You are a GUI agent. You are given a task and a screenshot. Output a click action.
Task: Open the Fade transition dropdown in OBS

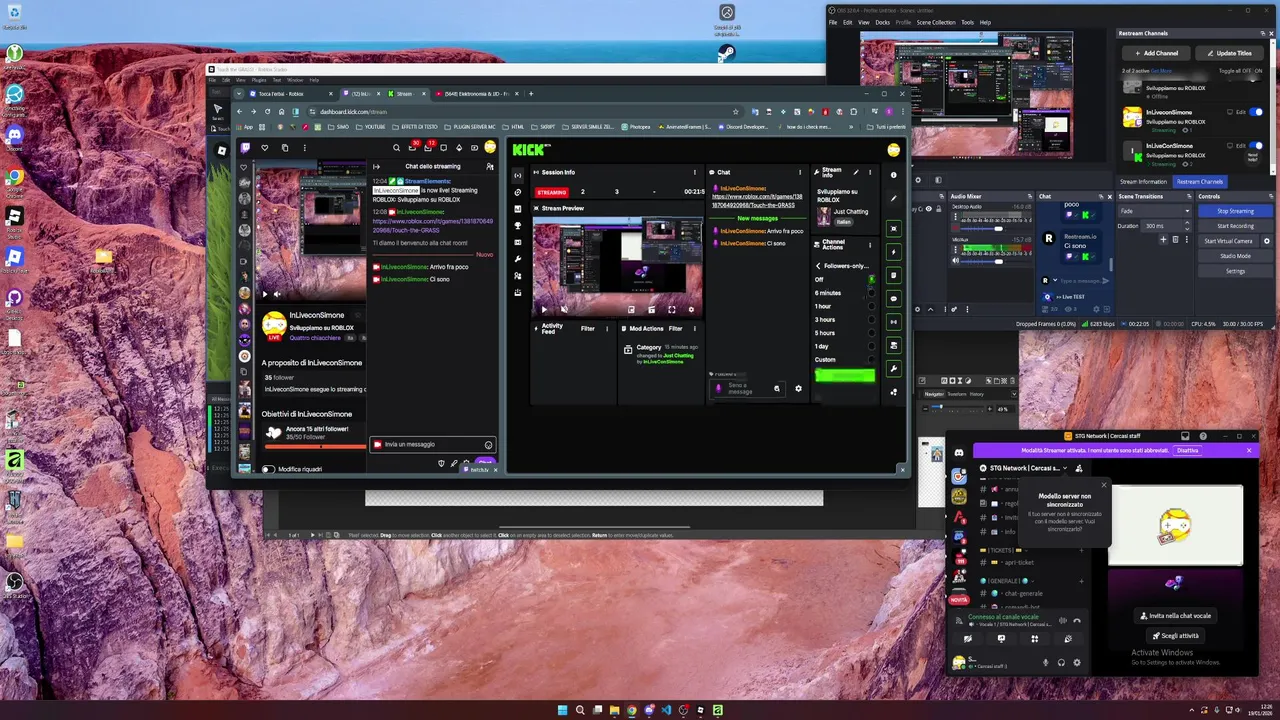[1155, 211]
